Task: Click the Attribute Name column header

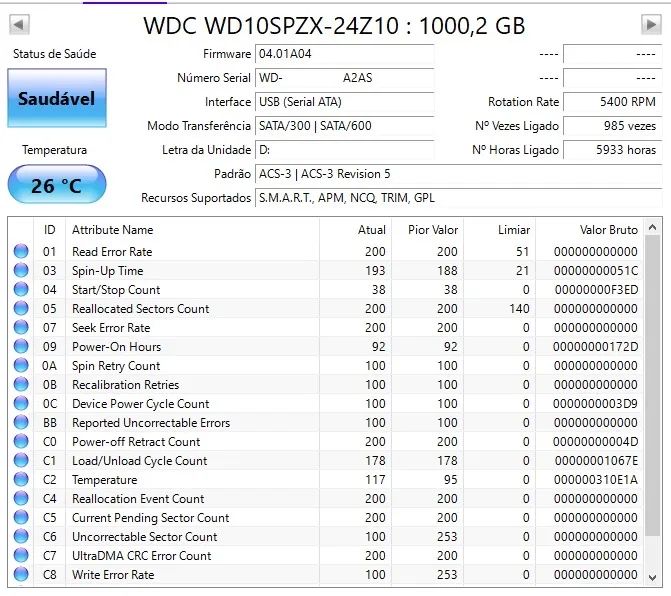Action: click(192, 230)
